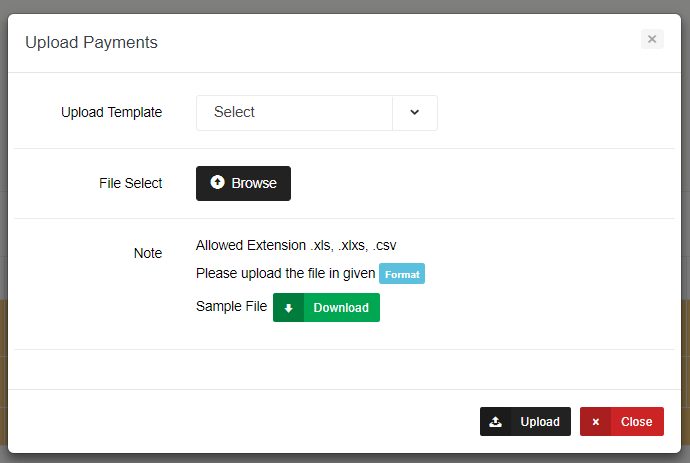This screenshot has width=690, height=463.
Task: Click the circular up-arrow icon in Browse
Action: tap(218, 183)
